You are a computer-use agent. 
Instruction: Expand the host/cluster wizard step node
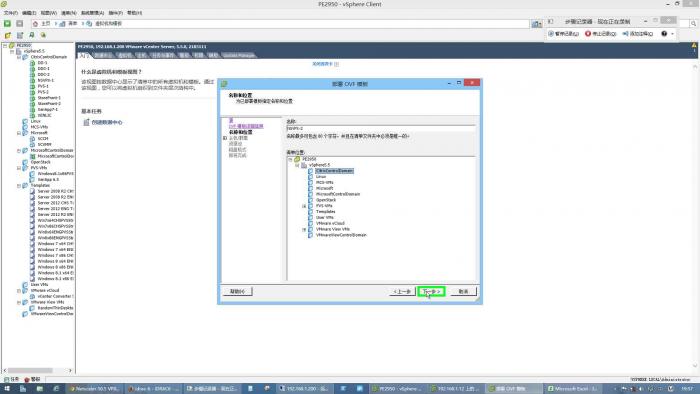point(225,138)
